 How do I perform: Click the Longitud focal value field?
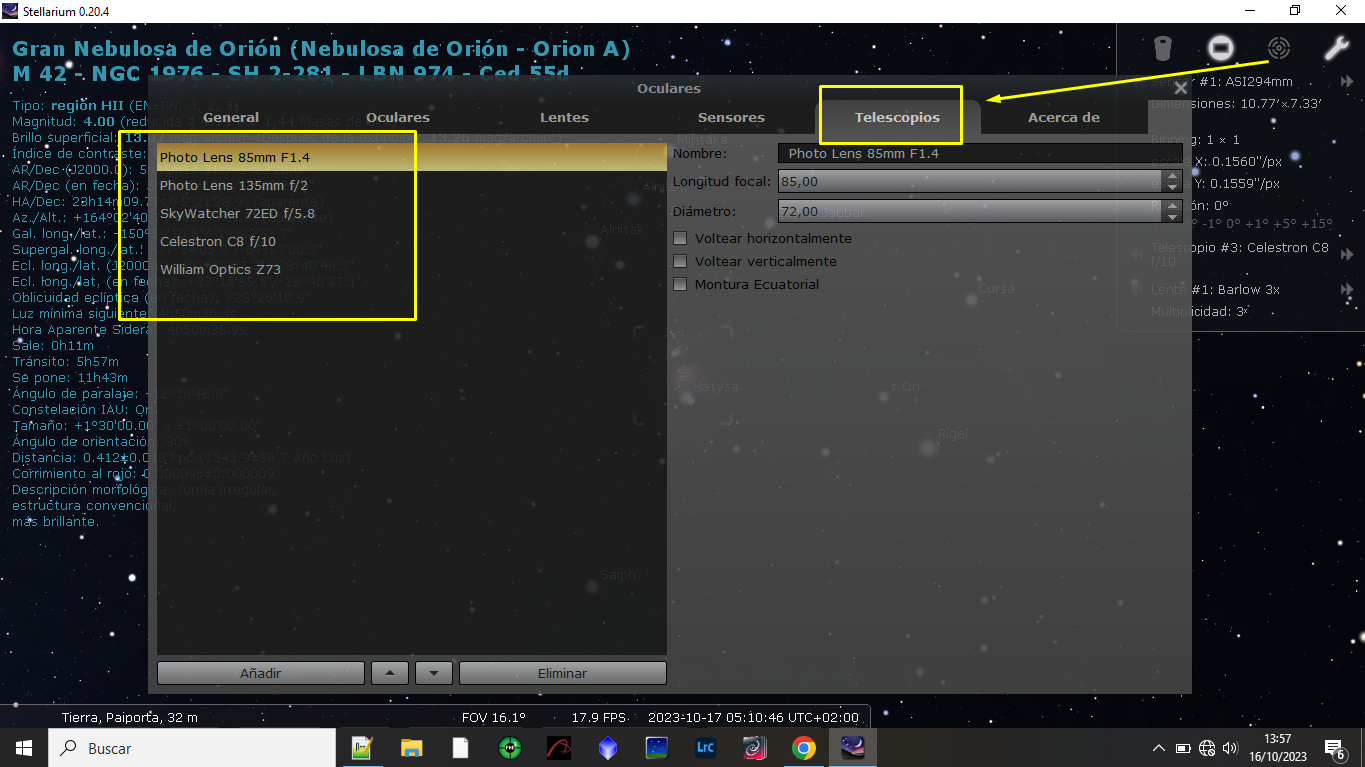pyautogui.click(x=971, y=182)
